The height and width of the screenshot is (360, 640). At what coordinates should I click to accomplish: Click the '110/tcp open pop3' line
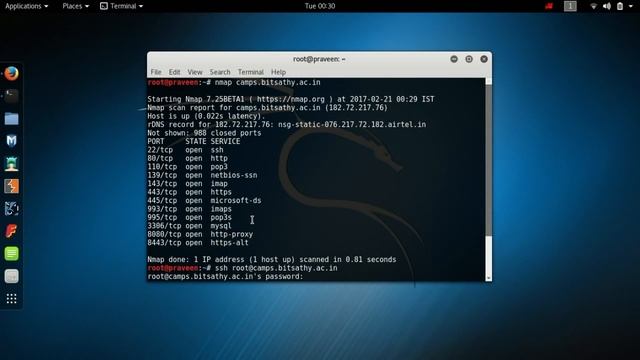[x=187, y=167]
